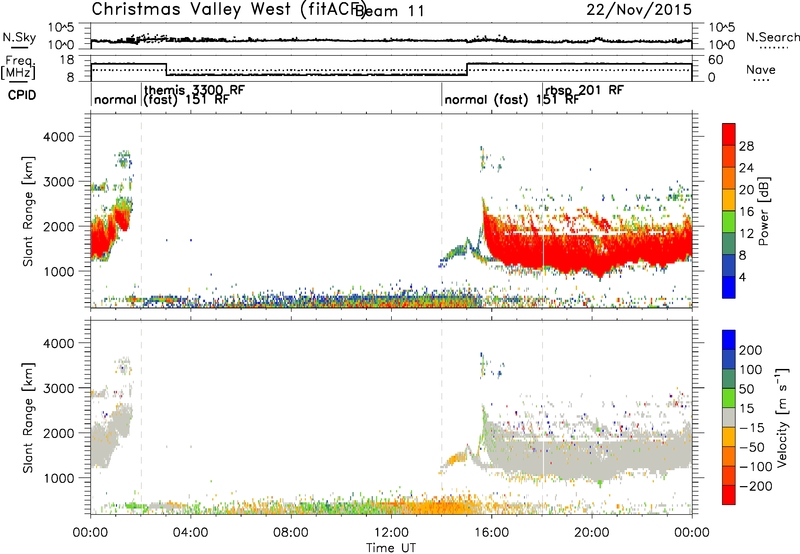Pick the bottom red Velocity colorbar swatch
Screen dimensions: 800x554
(x=729, y=495)
